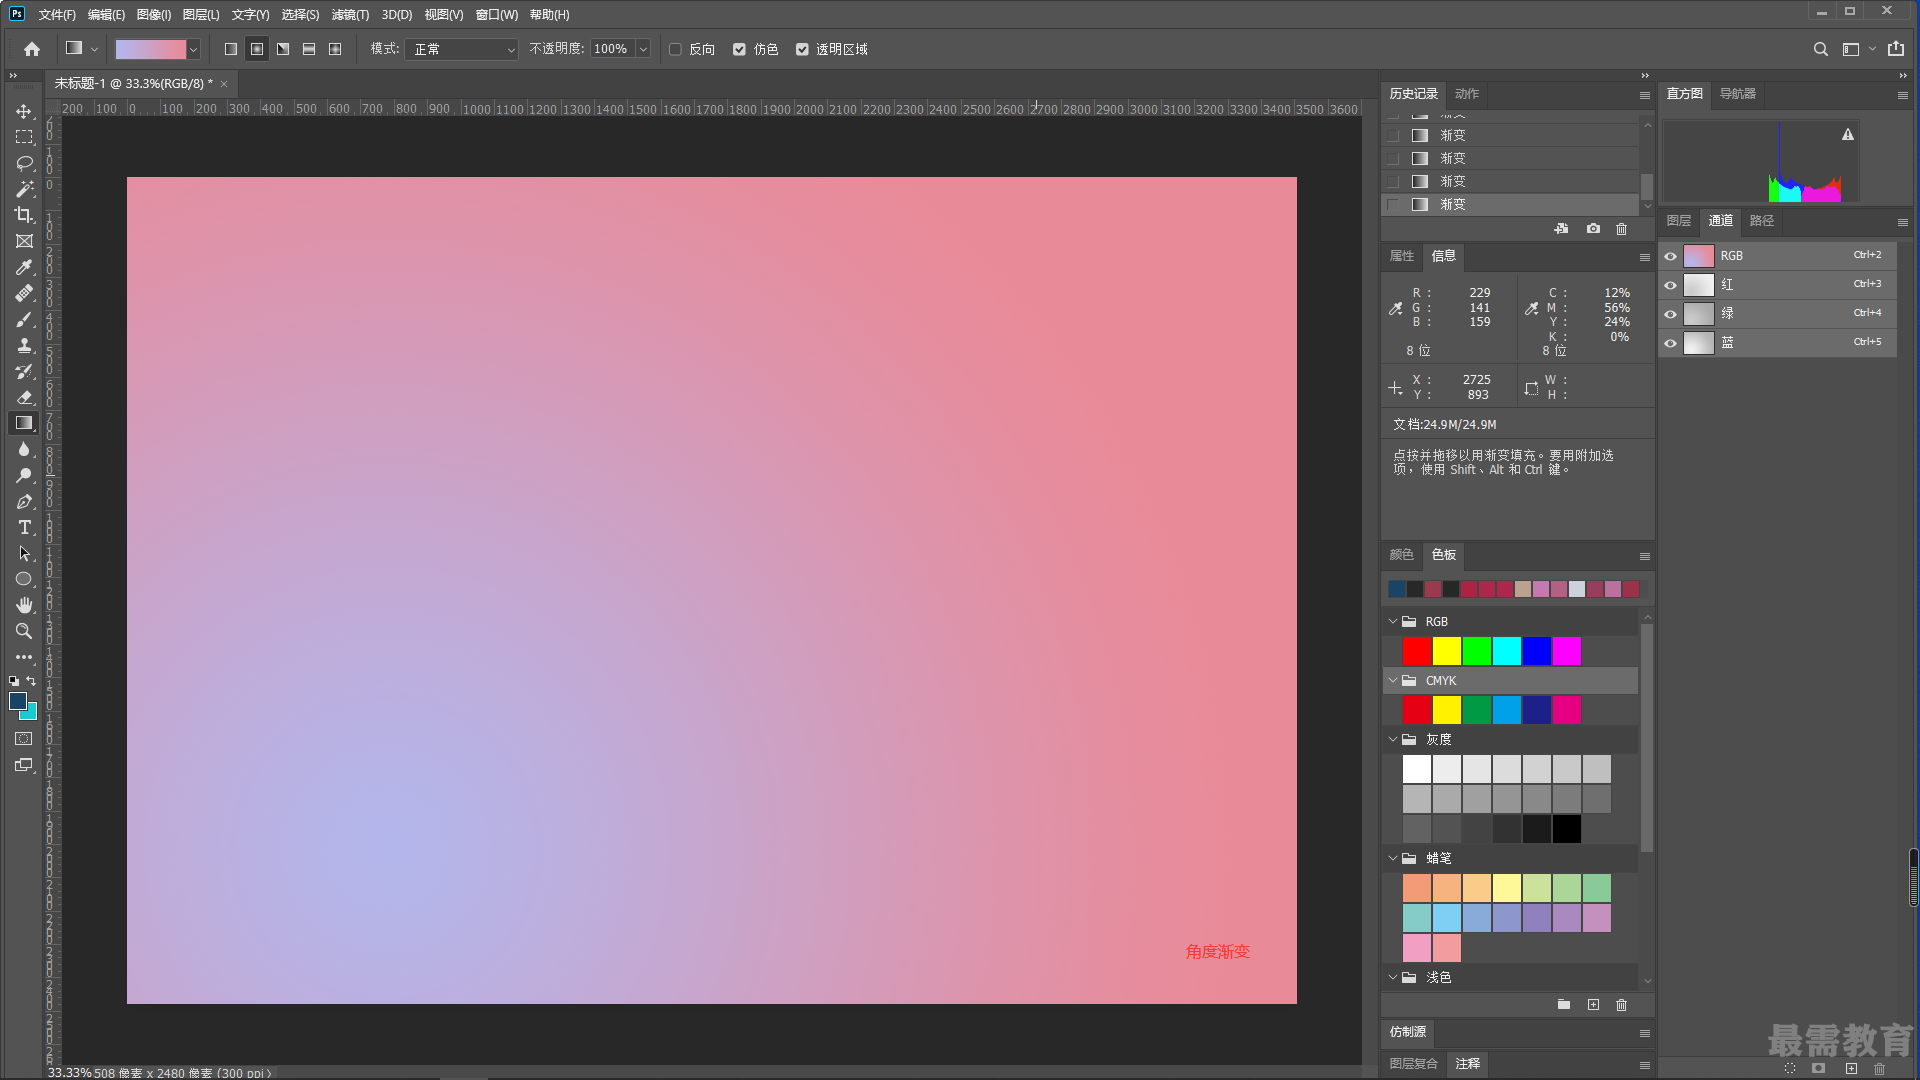
Task: Collapse the RGB swatch group
Action: coord(1392,621)
